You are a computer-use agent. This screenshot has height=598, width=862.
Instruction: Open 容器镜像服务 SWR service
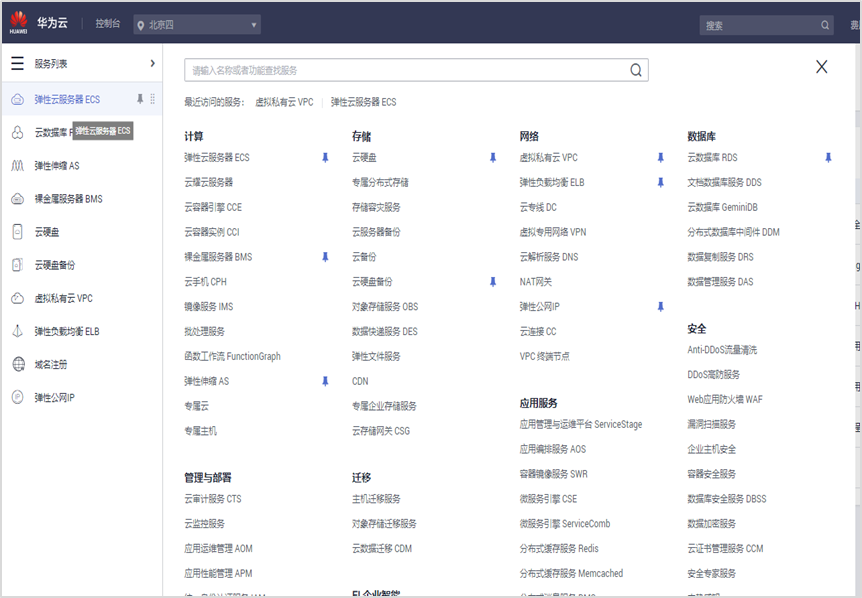point(553,474)
